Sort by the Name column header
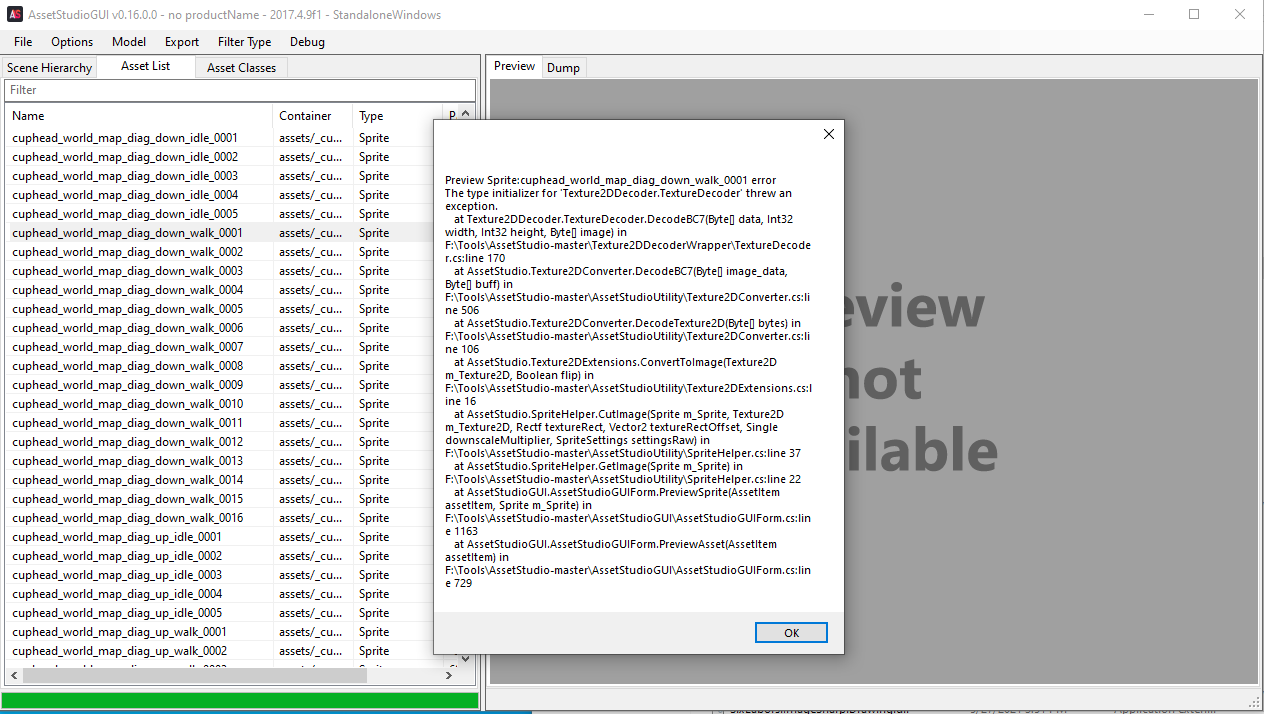Viewport: 1264px width, 714px height. 139,116
